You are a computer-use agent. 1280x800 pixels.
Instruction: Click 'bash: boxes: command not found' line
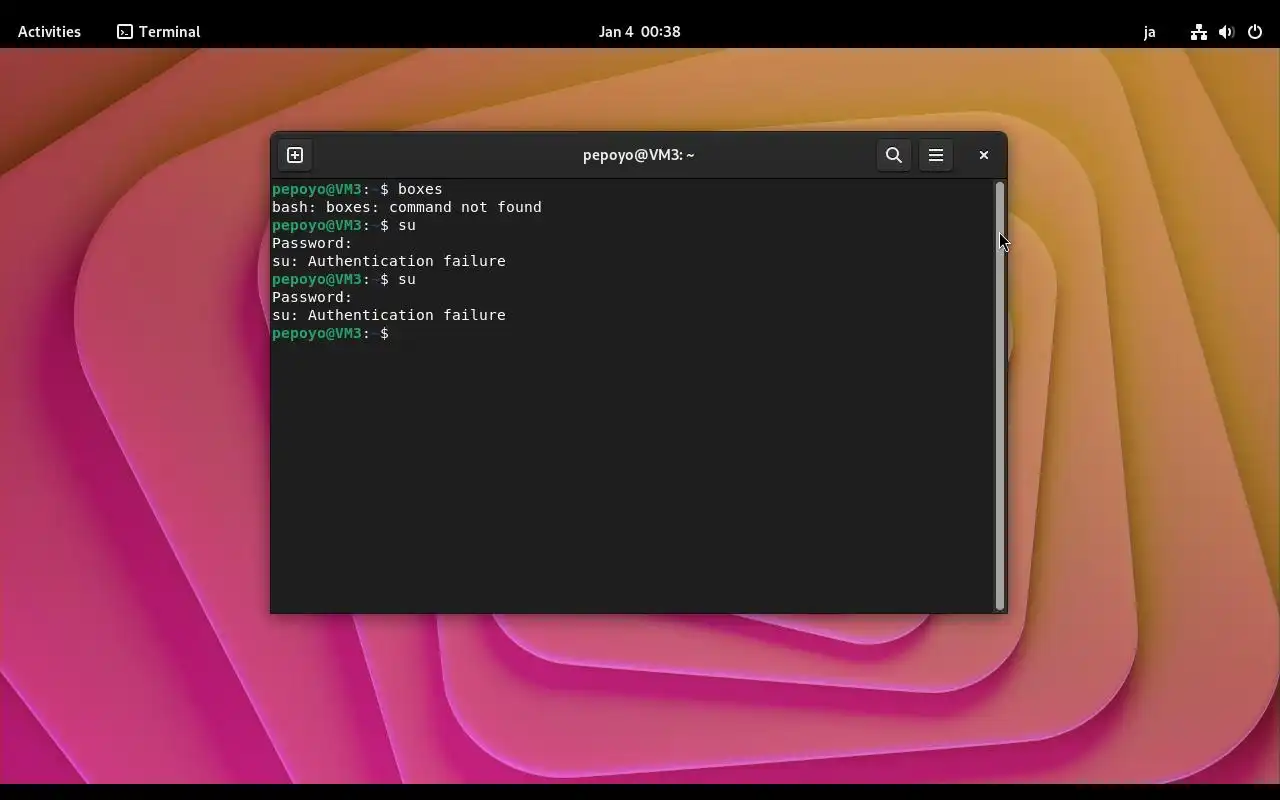[407, 207]
